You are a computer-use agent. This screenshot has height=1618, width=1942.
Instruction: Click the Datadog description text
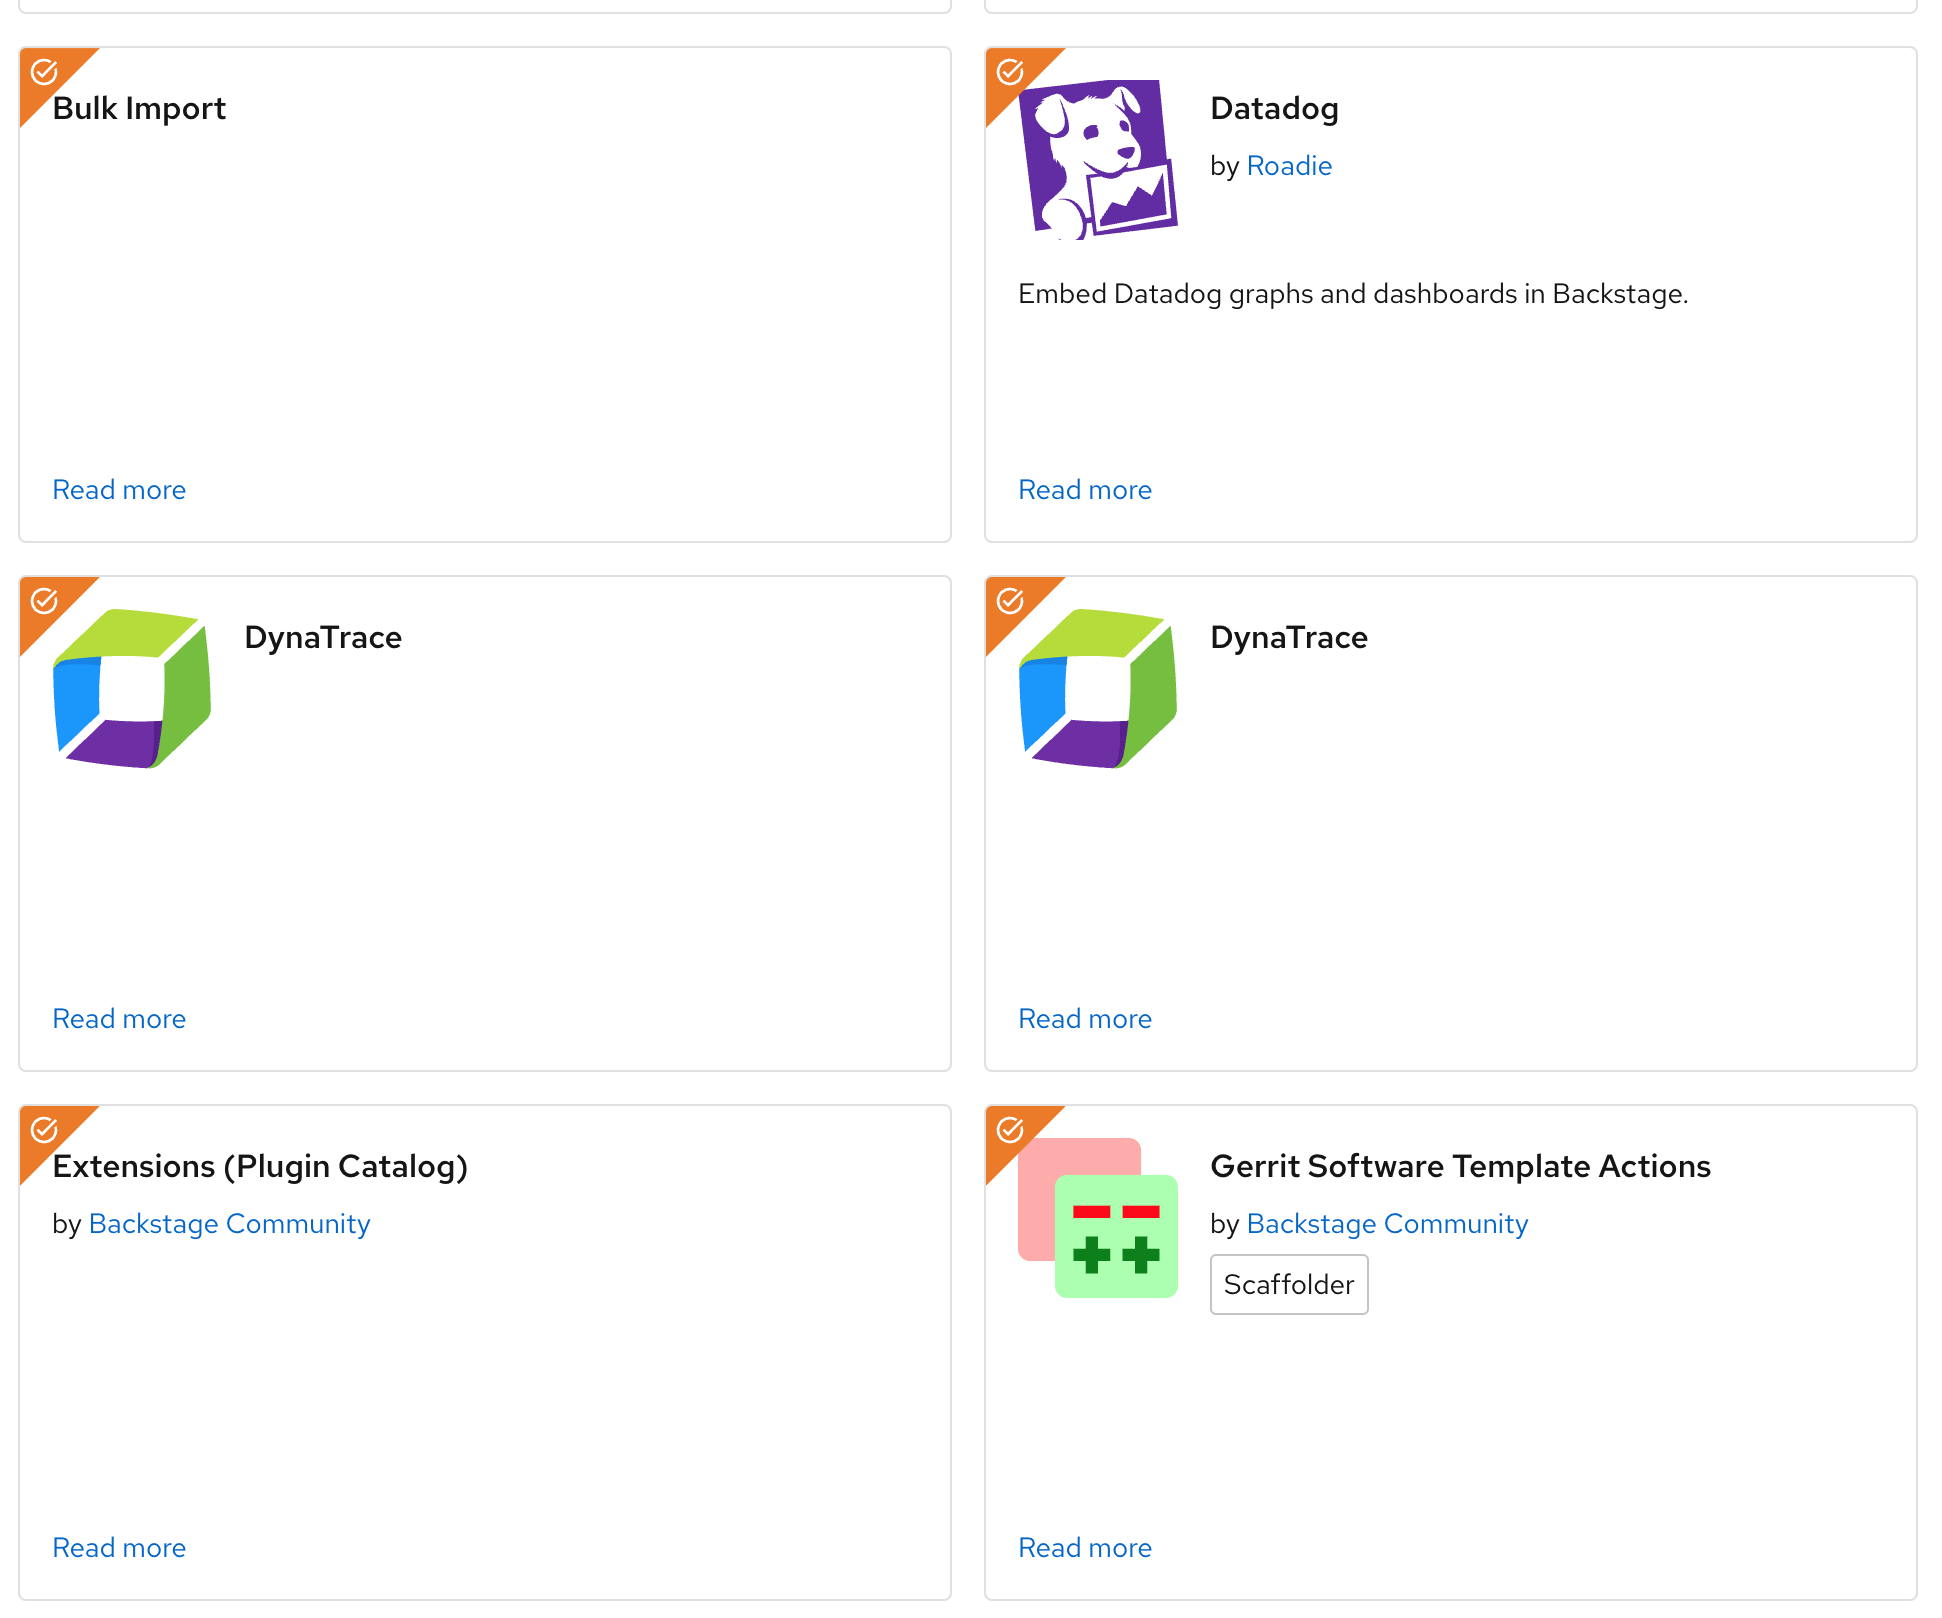[x=1353, y=294]
